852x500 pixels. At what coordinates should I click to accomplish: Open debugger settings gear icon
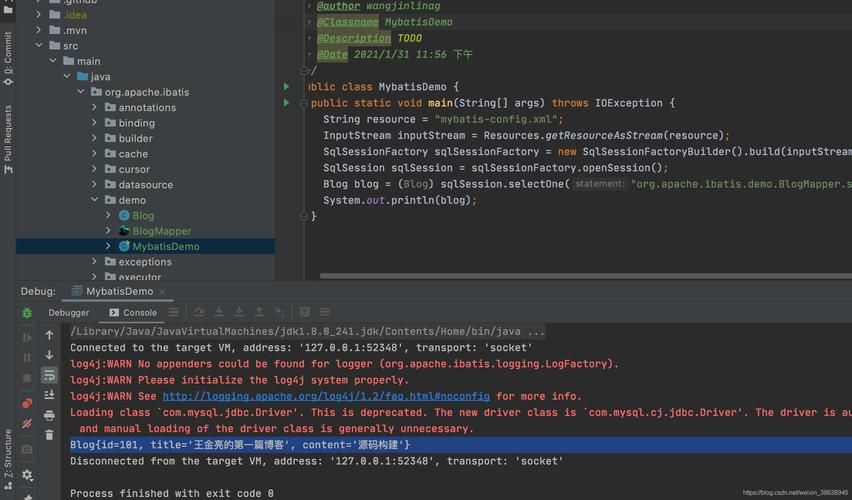coord(27,475)
